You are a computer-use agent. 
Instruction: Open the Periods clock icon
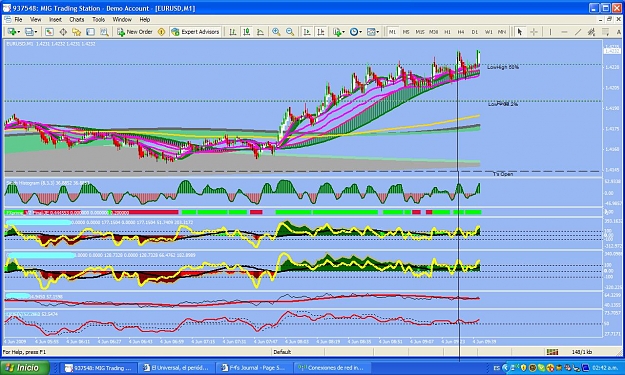tap(354, 32)
